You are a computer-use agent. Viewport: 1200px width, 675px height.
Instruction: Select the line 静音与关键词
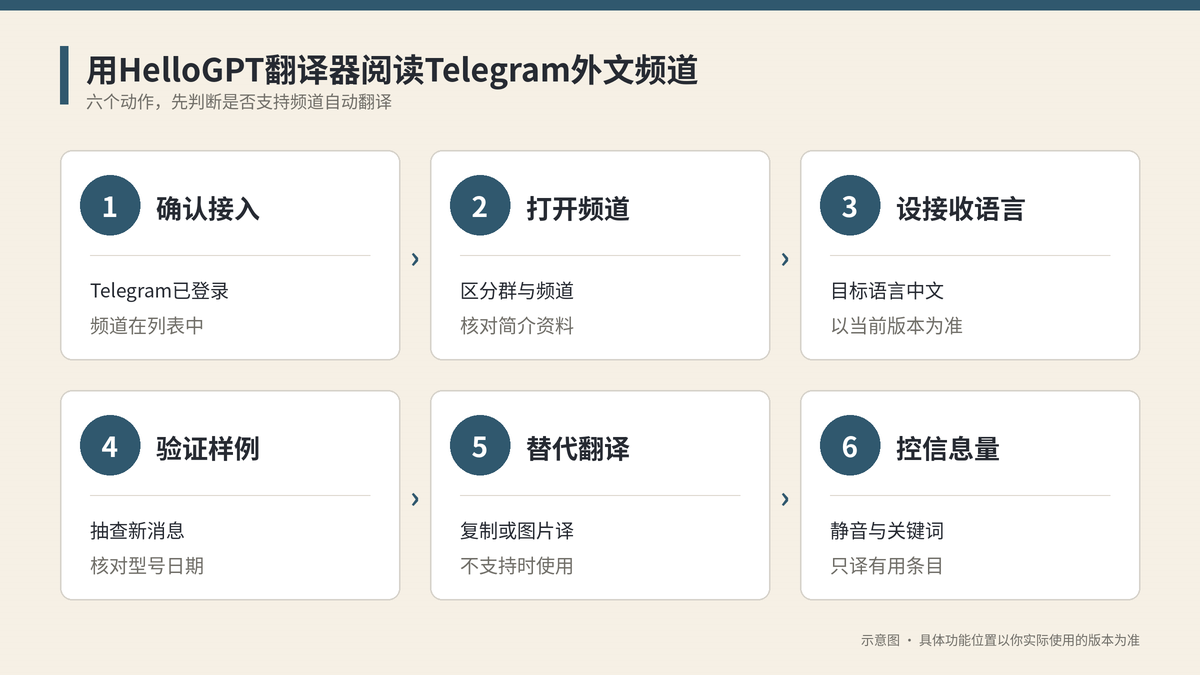point(887,531)
